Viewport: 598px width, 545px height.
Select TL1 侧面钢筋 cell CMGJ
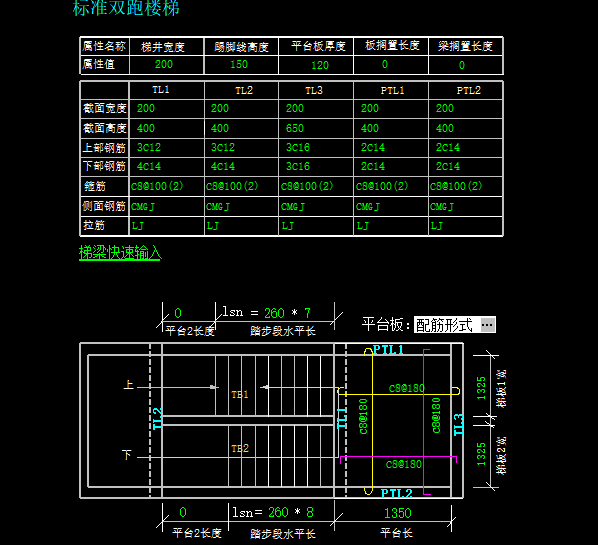143,207
